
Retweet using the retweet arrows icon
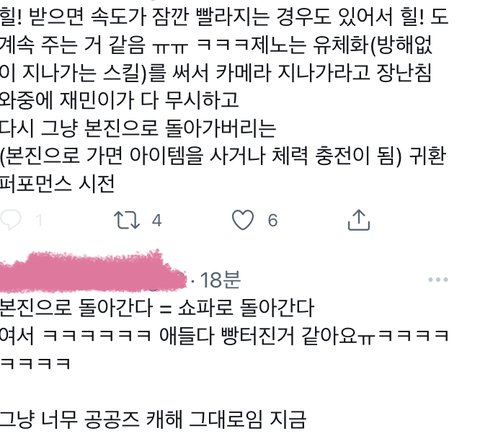pos(127,220)
